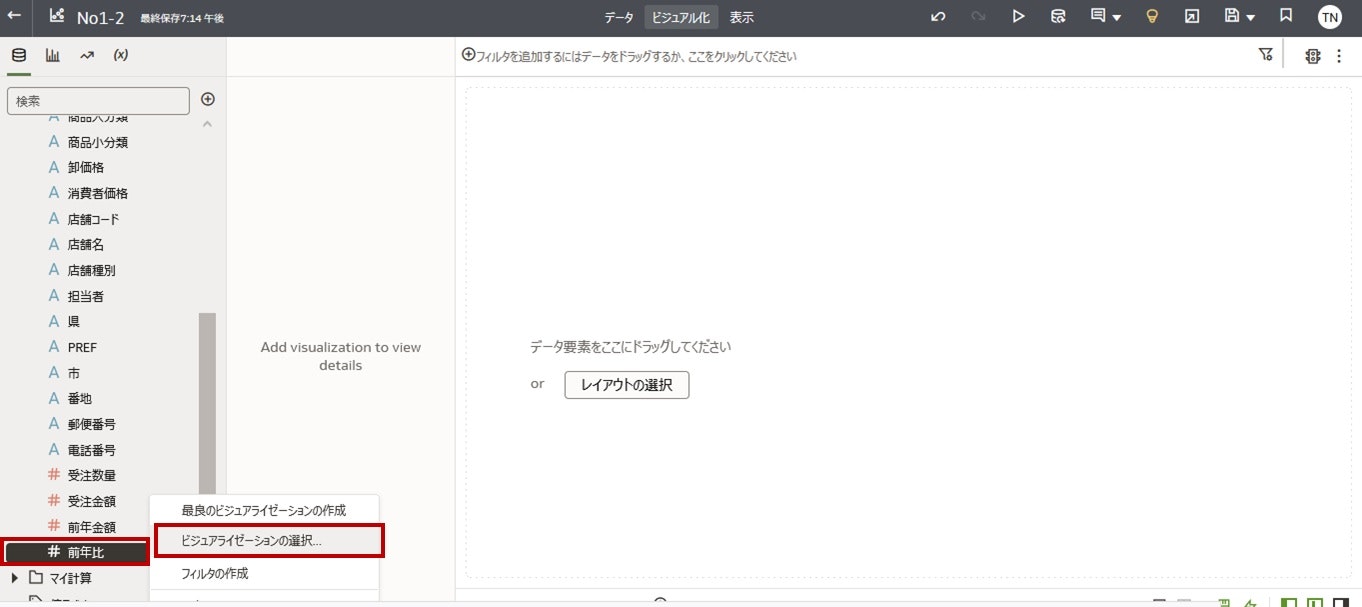Open the TN user profile avatar
1362x607 pixels.
(x=1329, y=17)
